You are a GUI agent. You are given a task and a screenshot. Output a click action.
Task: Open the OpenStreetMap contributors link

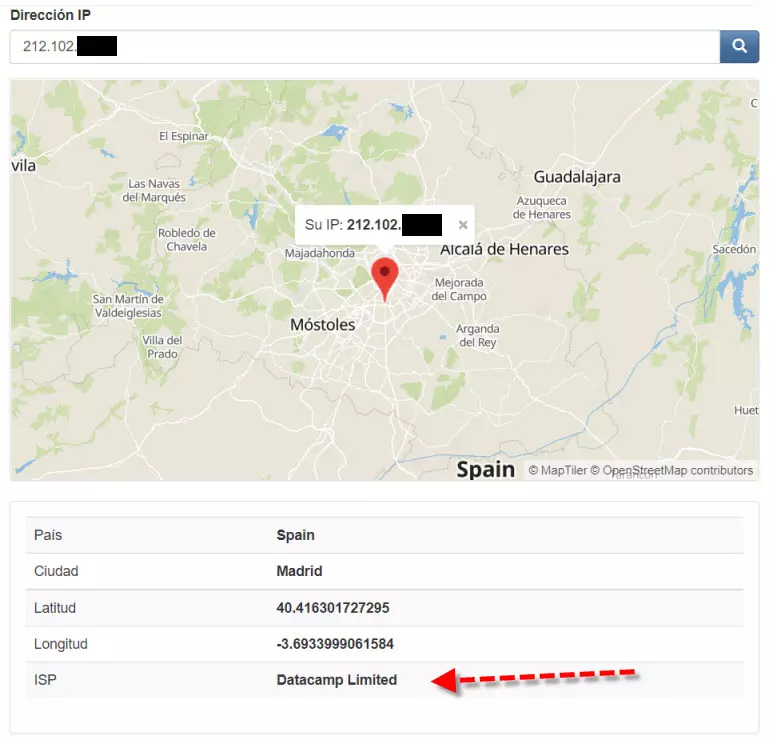pyautogui.click(x=677, y=470)
